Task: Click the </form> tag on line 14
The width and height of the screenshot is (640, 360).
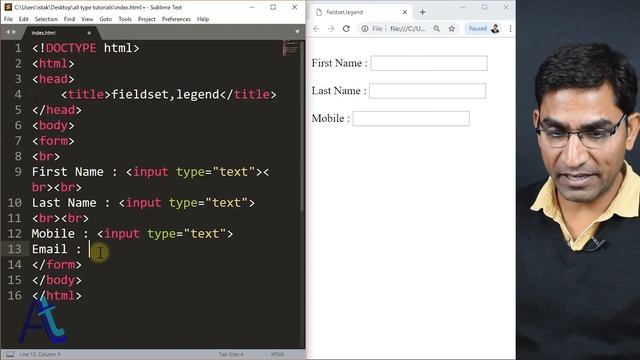Action: click(x=57, y=265)
